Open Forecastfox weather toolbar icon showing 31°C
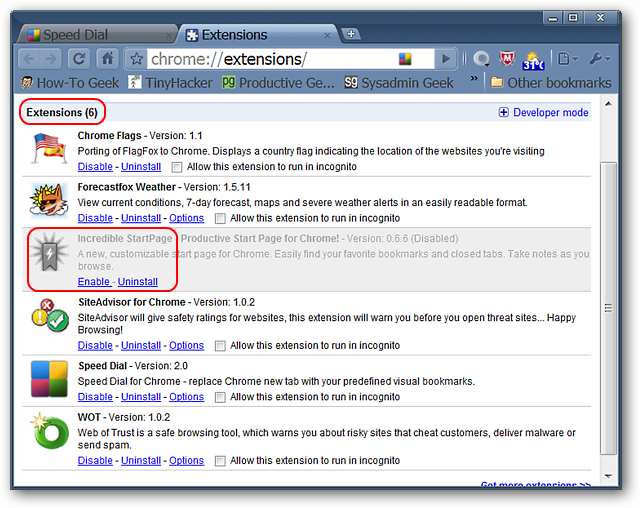Screen dimensions: 640x508 pyautogui.click(x=533, y=60)
